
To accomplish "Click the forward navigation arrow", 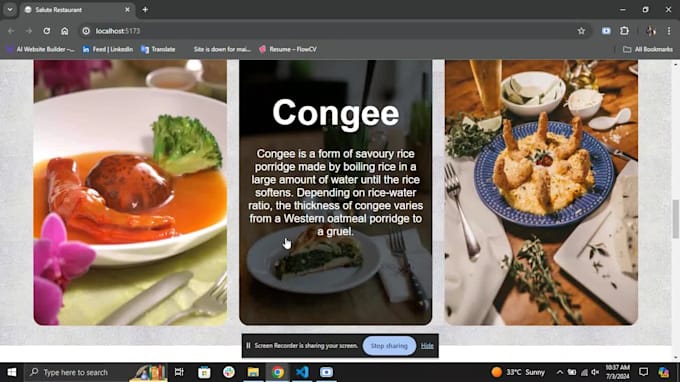I will 29,31.
